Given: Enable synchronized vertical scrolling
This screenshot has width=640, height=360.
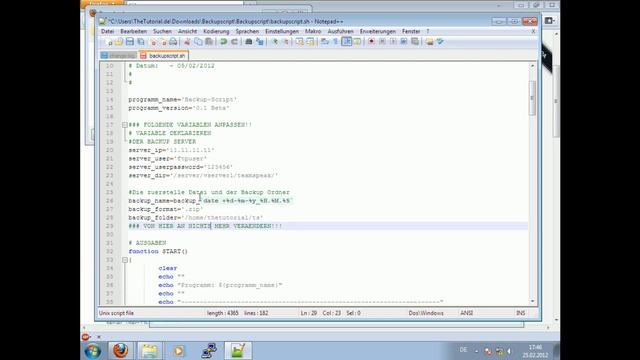Looking at the screenshot, I should click(300, 42).
